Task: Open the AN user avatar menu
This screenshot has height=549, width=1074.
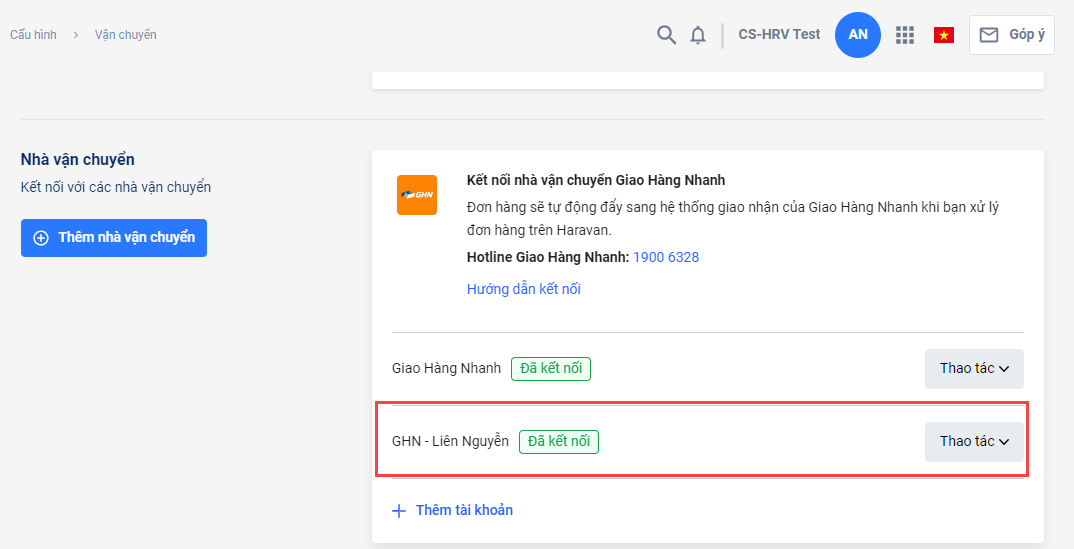Action: tap(857, 35)
